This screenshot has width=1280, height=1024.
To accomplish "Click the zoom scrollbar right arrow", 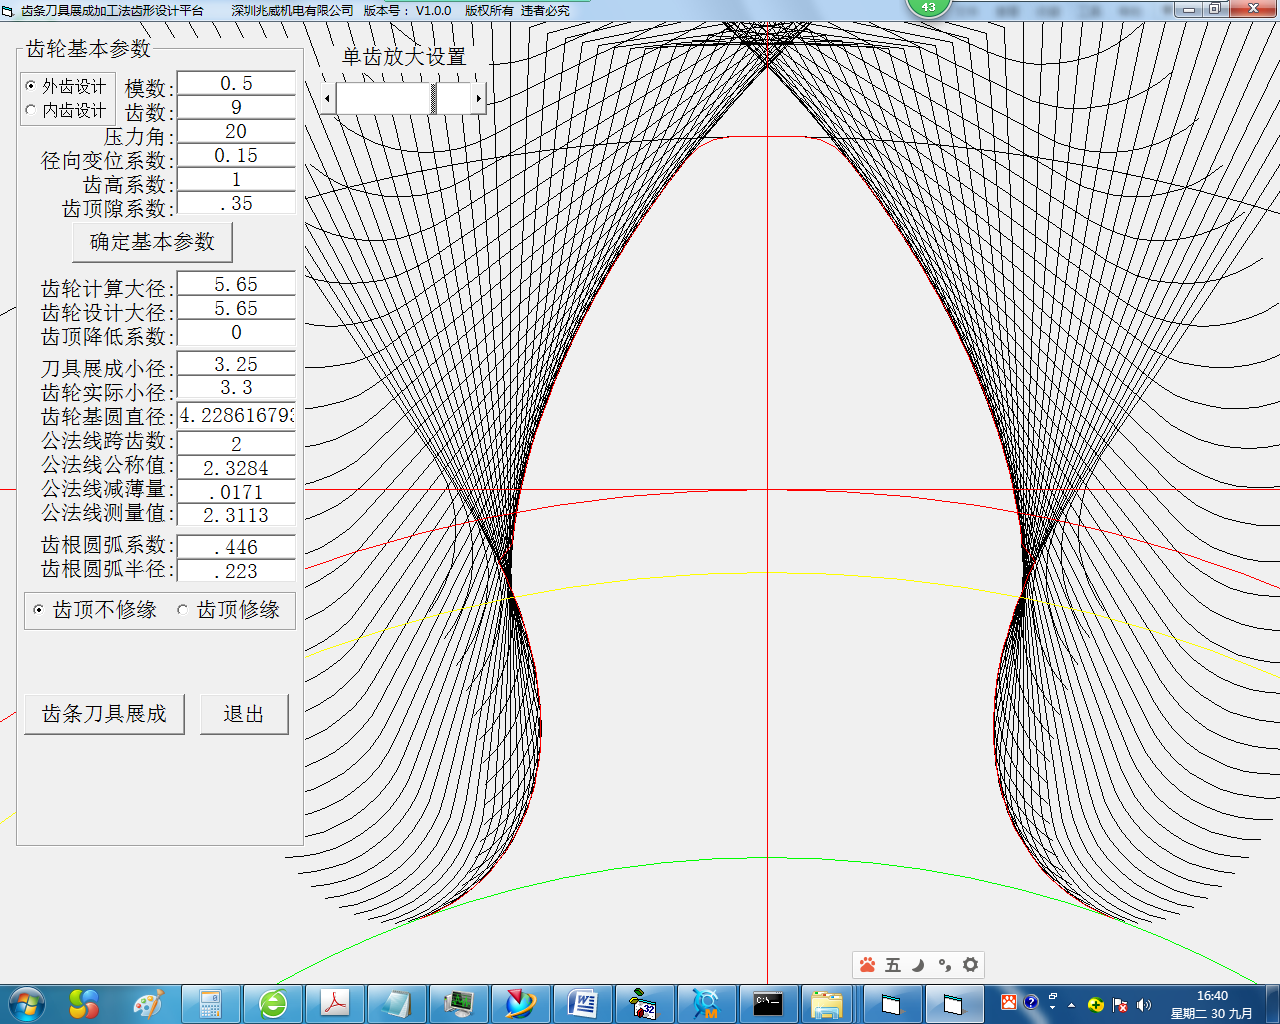I will click(x=479, y=98).
